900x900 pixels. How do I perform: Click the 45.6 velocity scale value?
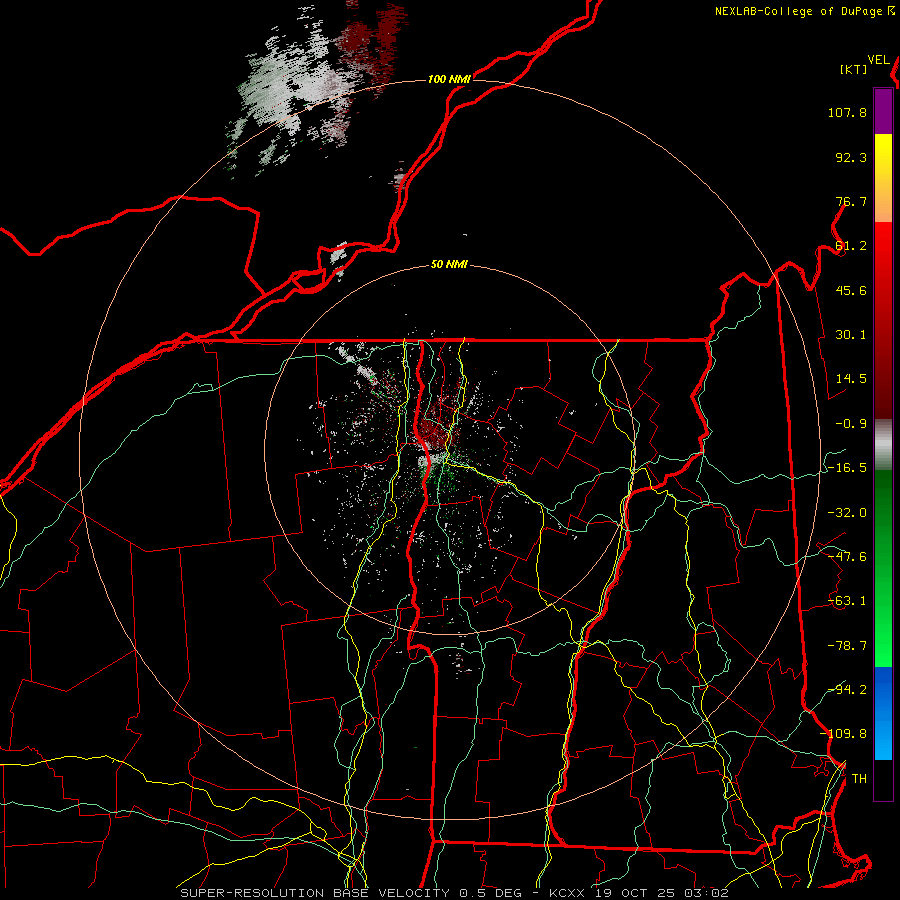tap(851, 290)
